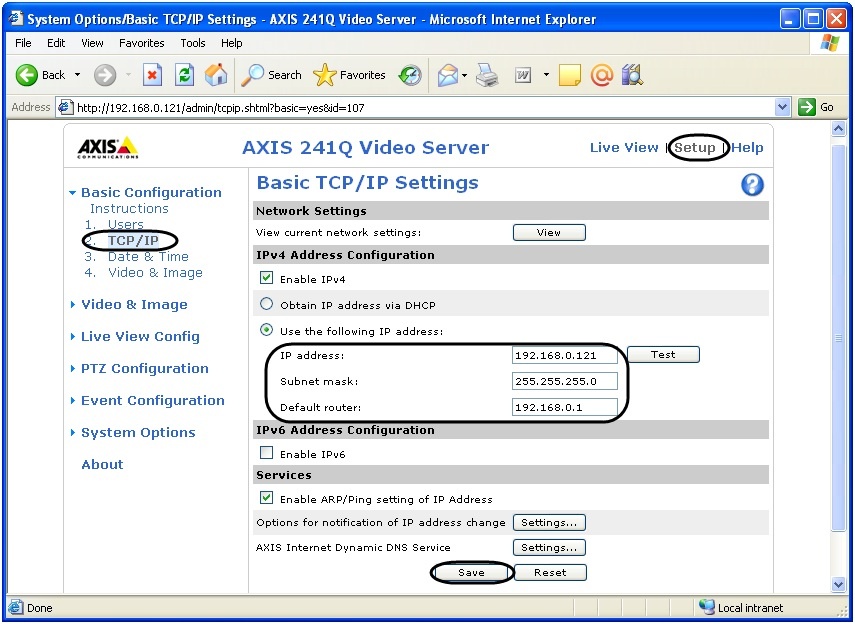The image size is (855, 624).
Task: Click the Print toolbar icon
Action: click(x=487, y=75)
